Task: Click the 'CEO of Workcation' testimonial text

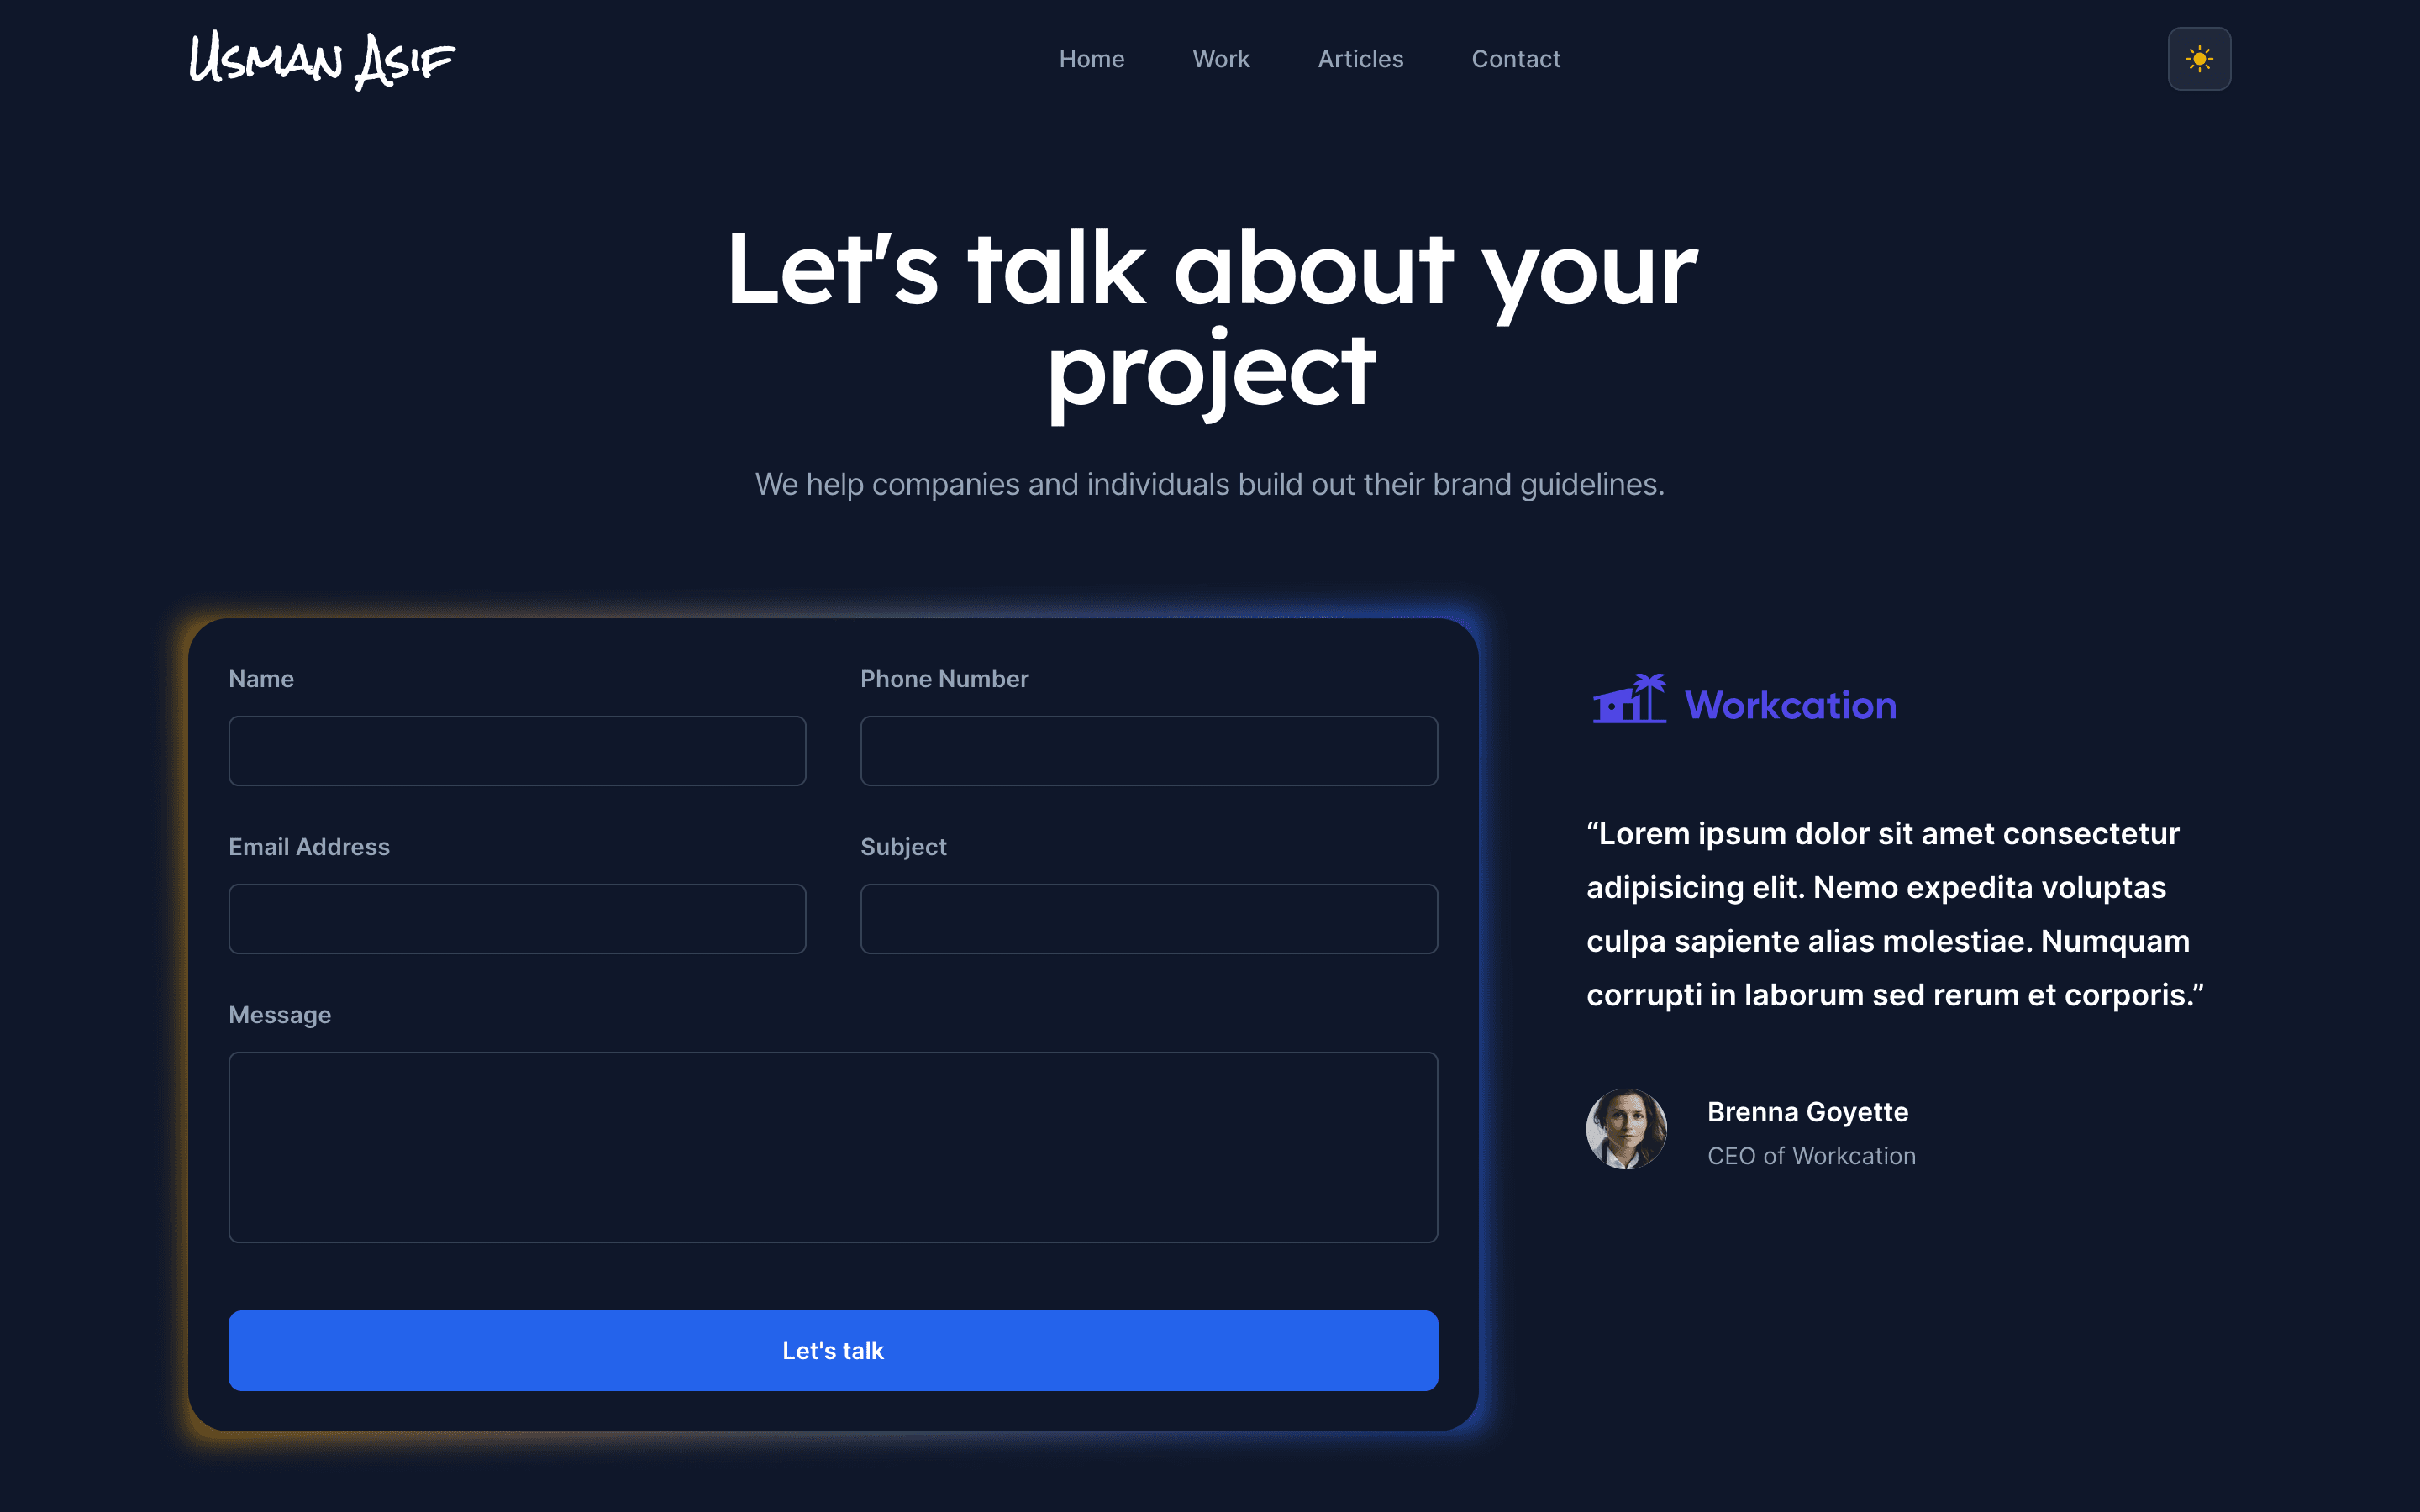Action: point(1810,1153)
